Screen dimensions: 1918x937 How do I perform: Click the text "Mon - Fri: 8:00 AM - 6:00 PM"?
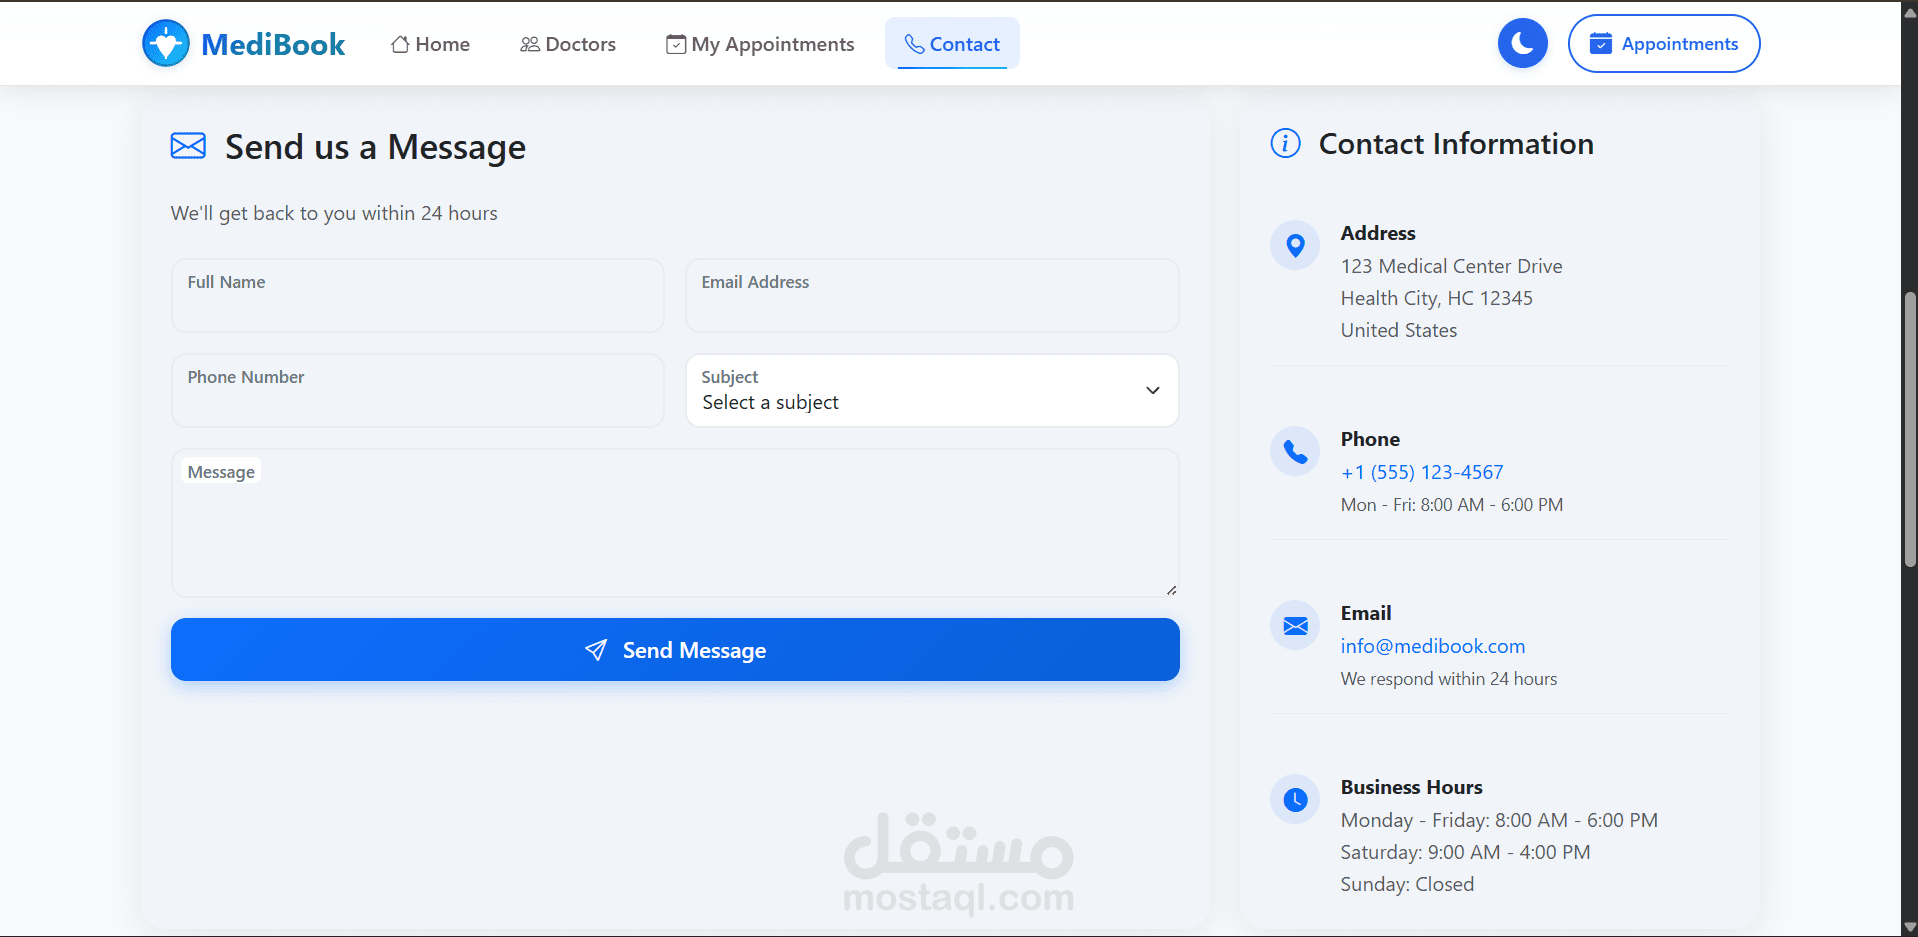click(x=1452, y=505)
